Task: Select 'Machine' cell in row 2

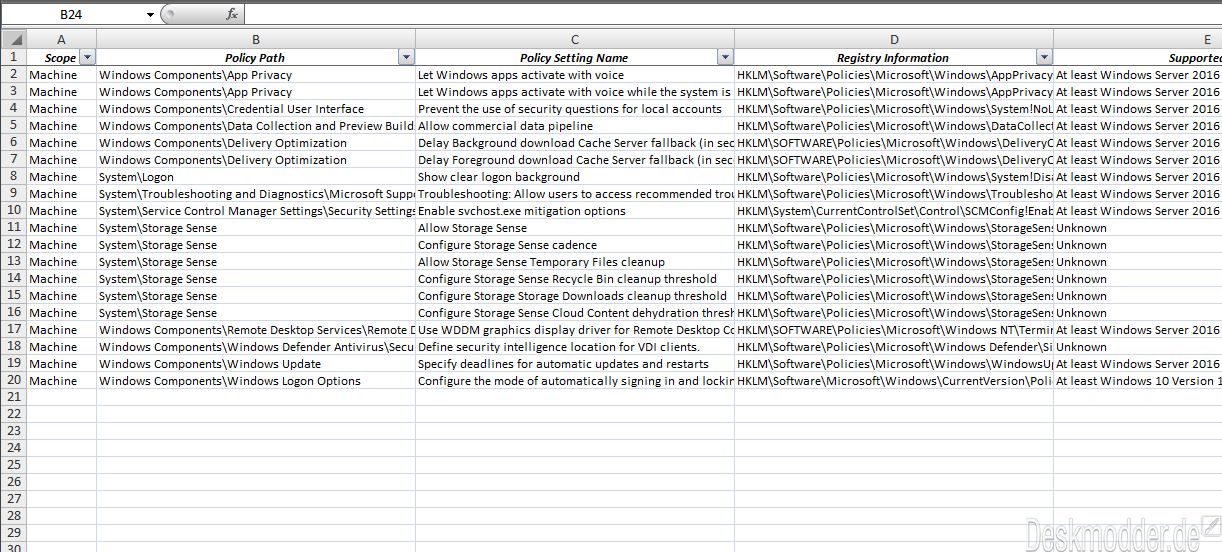Action: (61, 75)
